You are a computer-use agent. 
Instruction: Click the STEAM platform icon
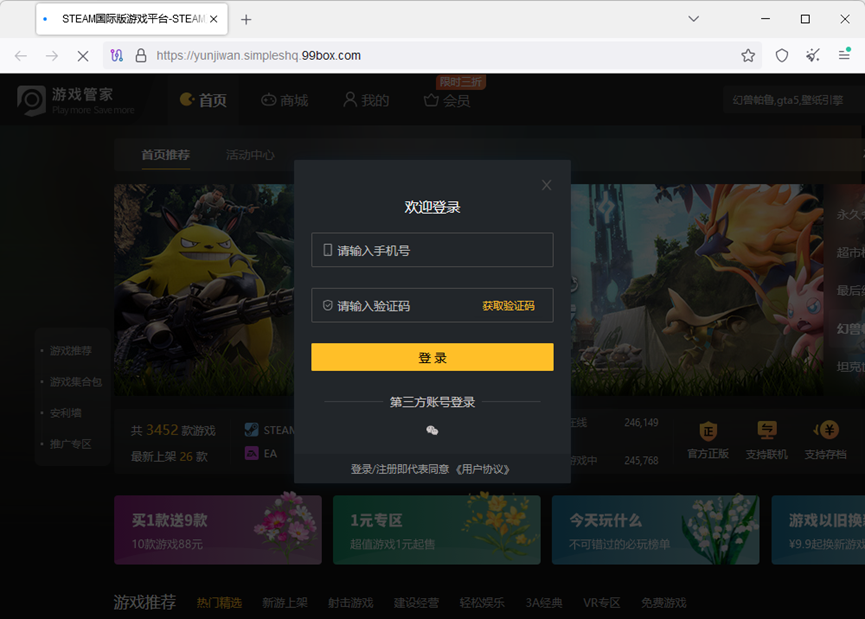[x=252, y=430]
